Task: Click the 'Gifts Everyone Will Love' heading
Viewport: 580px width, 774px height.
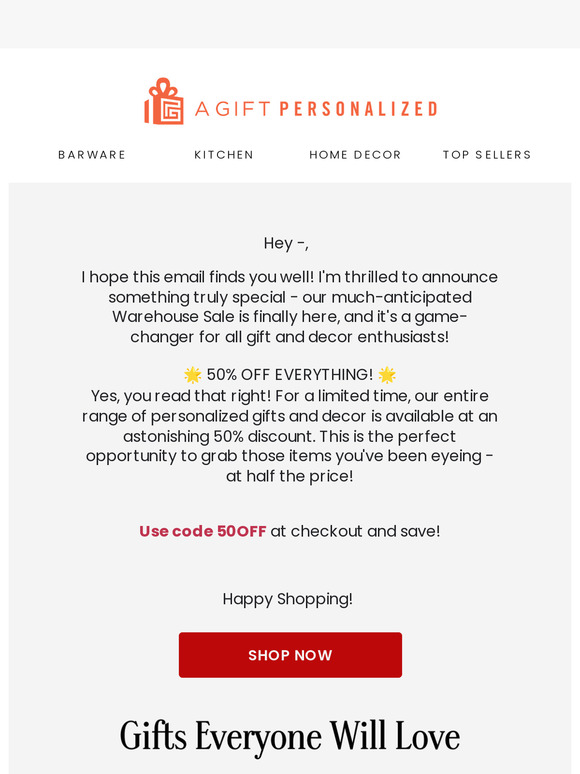Action: pos(290,736)
